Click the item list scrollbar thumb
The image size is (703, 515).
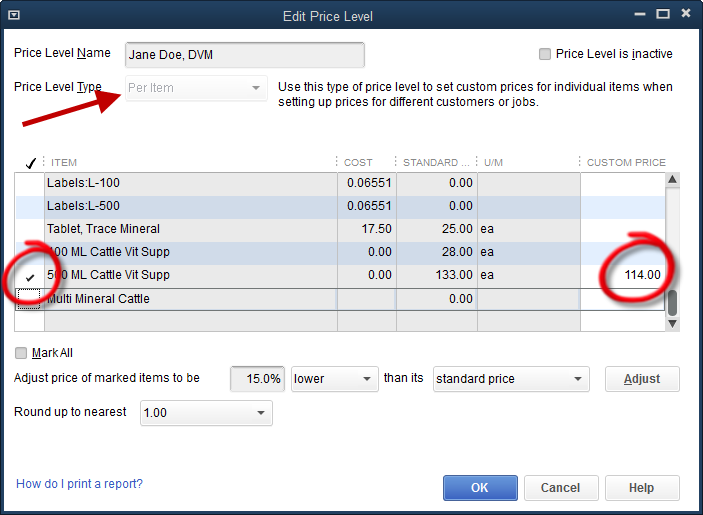(x=672, y=303)
